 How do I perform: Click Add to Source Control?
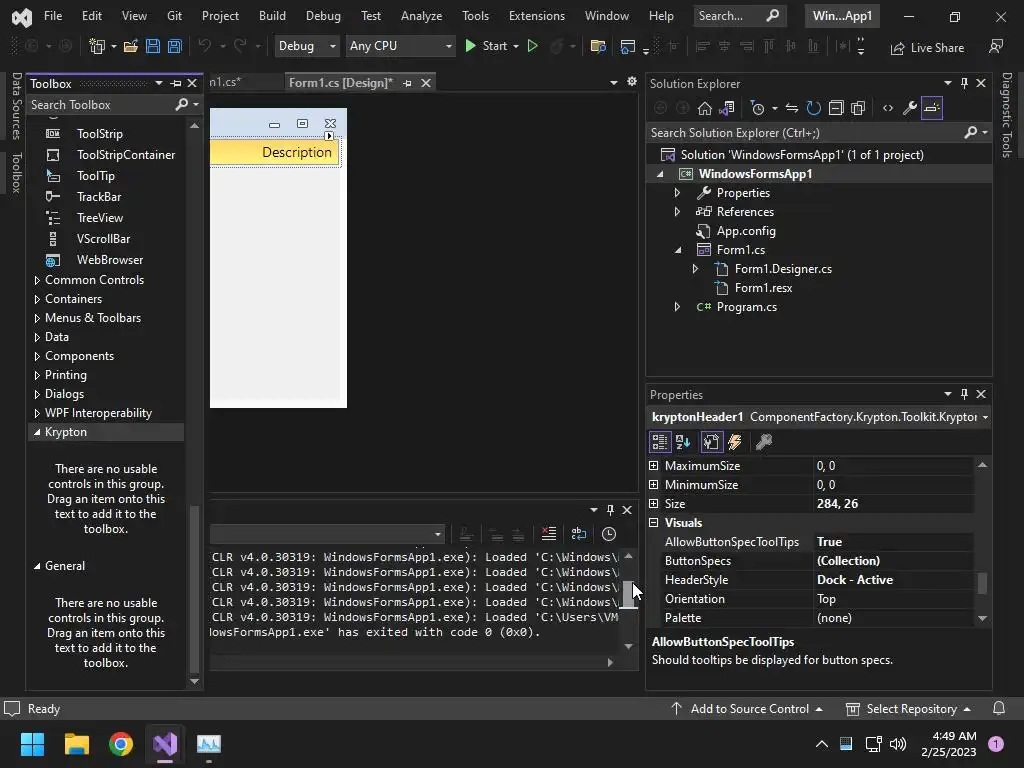(x=747, y=709)
